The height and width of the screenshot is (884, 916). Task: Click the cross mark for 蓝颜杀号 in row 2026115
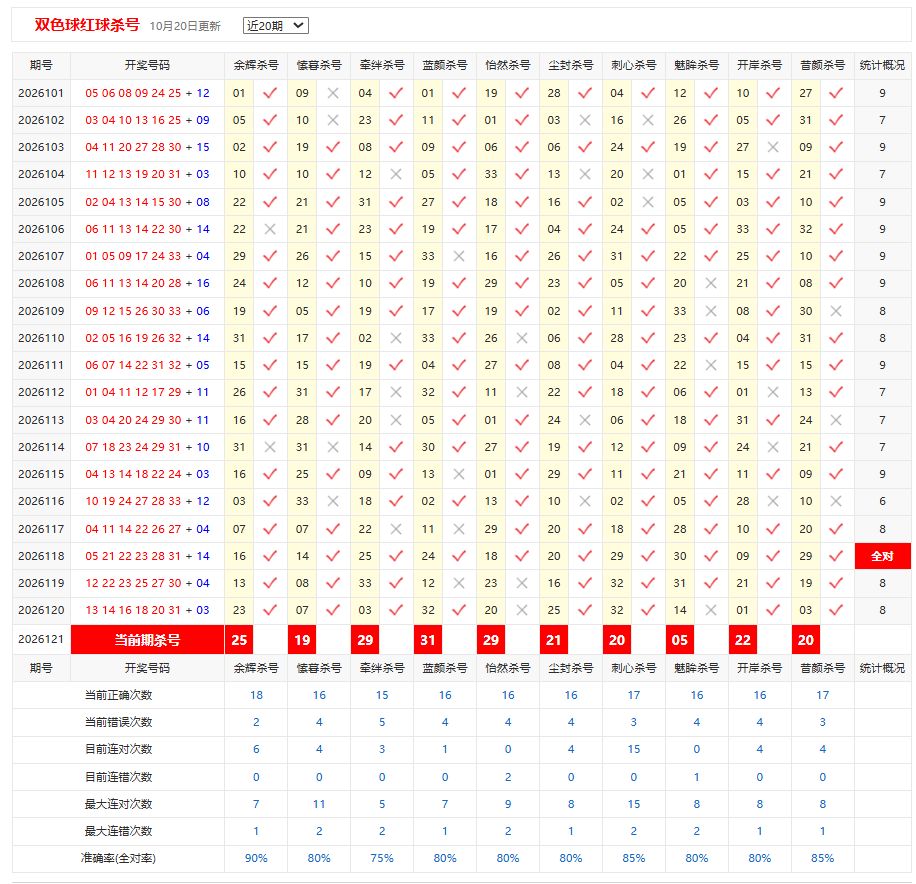(x=459, y=474)
